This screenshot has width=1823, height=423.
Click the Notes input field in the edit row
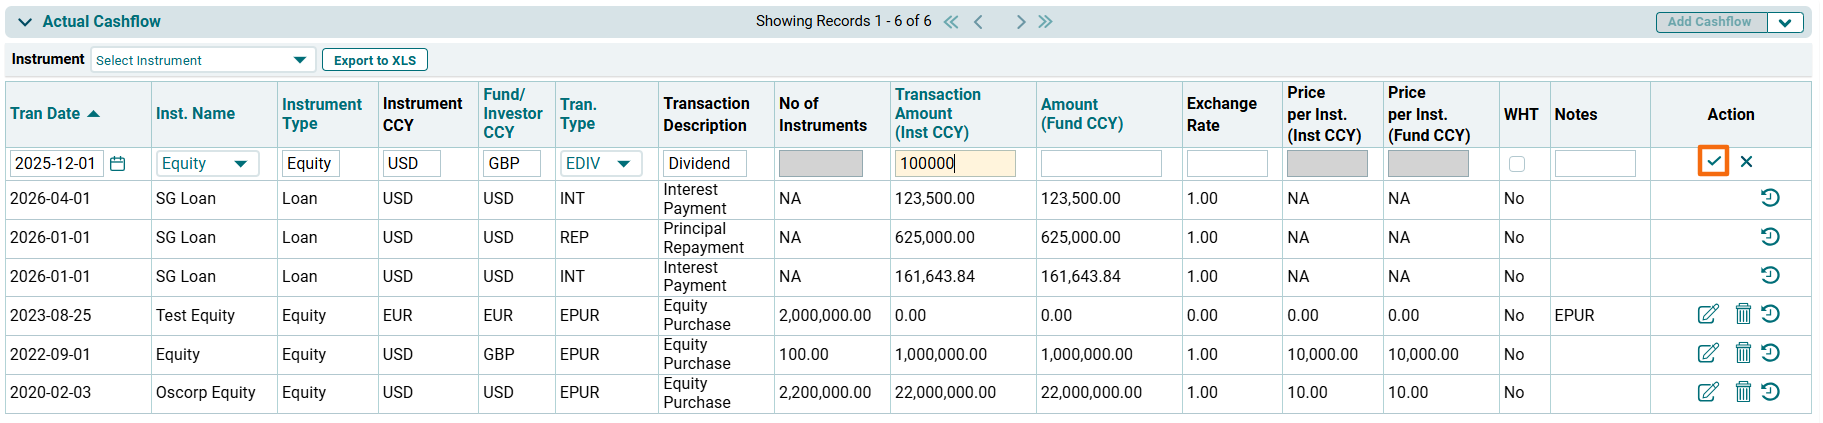[1594, 163]
